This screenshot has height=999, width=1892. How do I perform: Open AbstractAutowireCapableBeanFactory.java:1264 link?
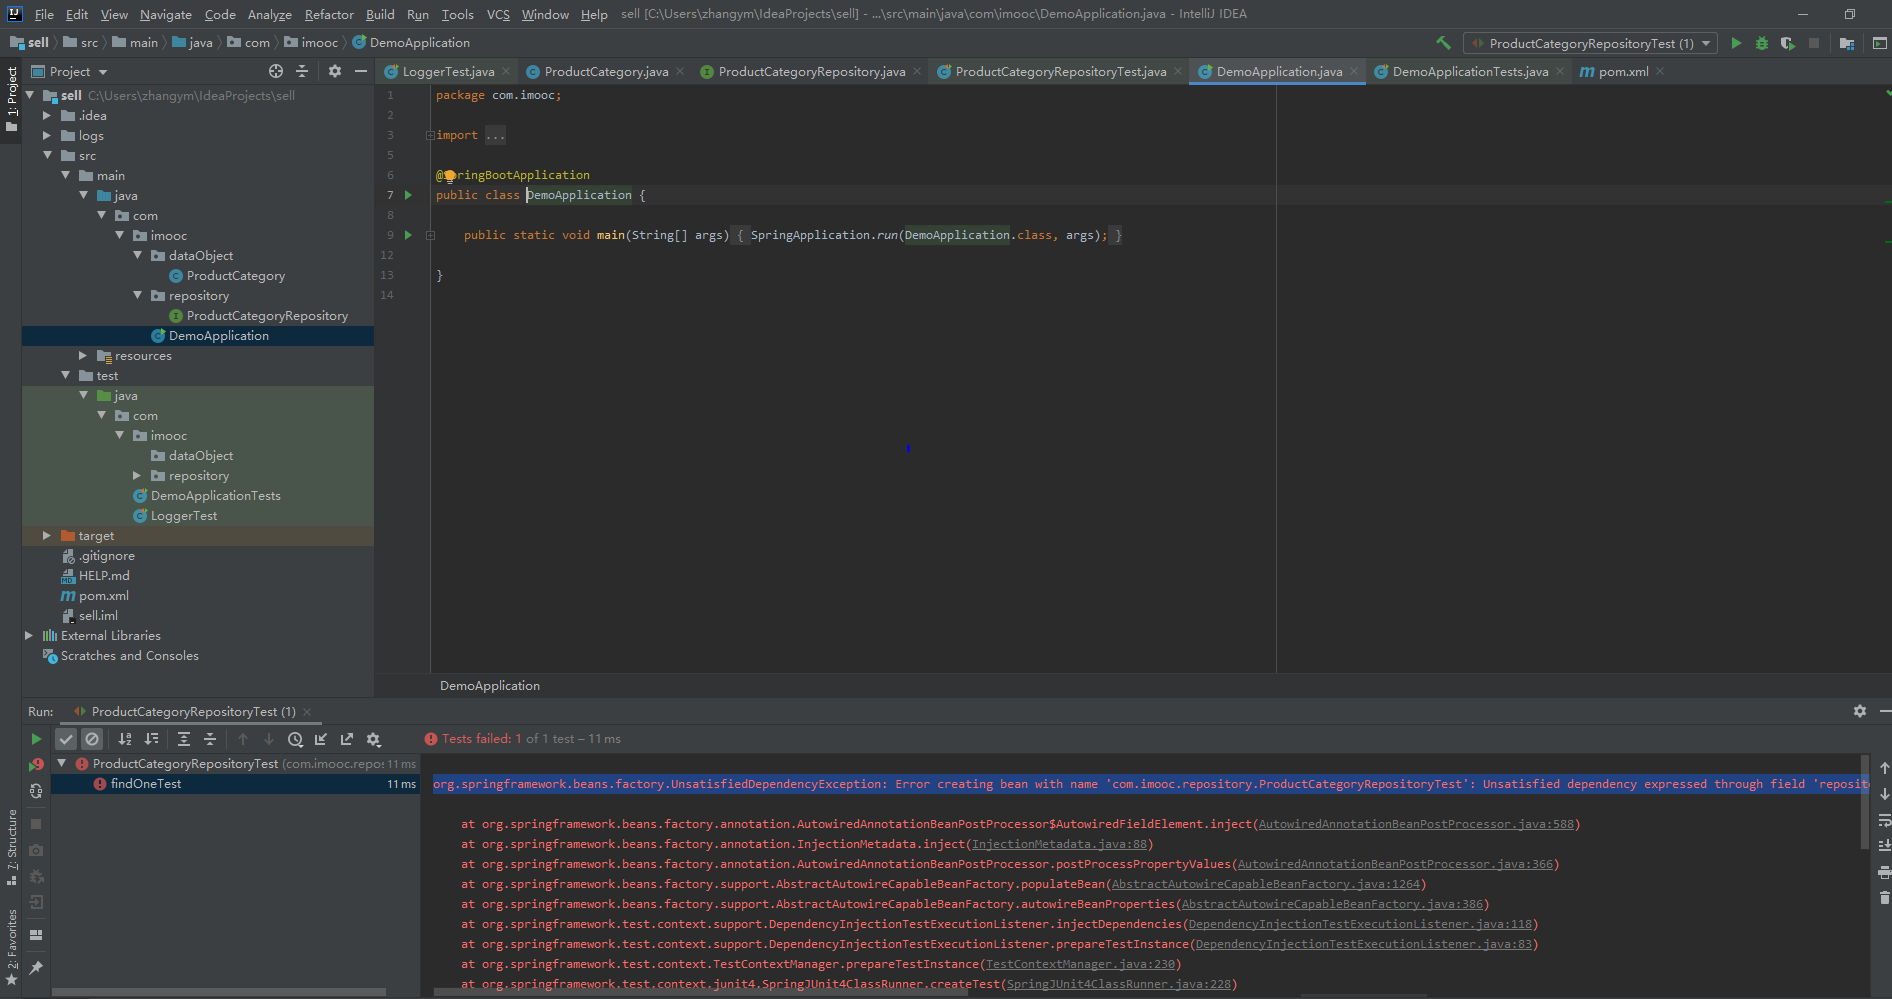[x=1266, y=884]
